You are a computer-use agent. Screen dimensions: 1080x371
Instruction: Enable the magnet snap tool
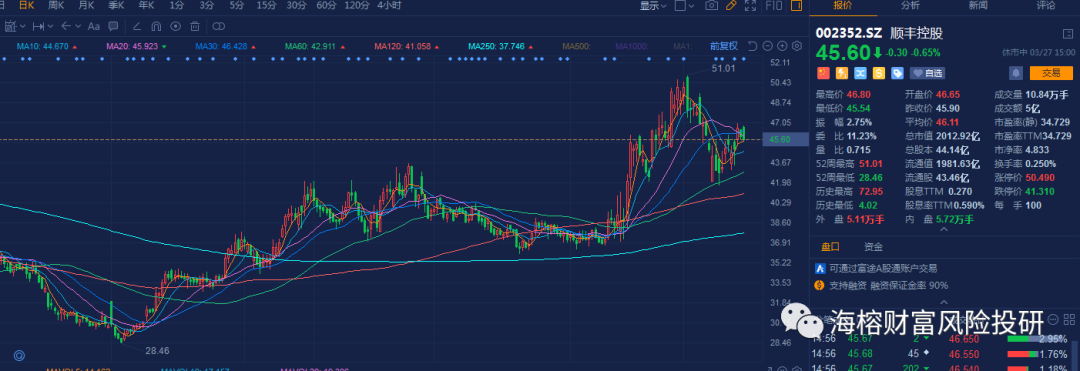(x=156, y=26)
